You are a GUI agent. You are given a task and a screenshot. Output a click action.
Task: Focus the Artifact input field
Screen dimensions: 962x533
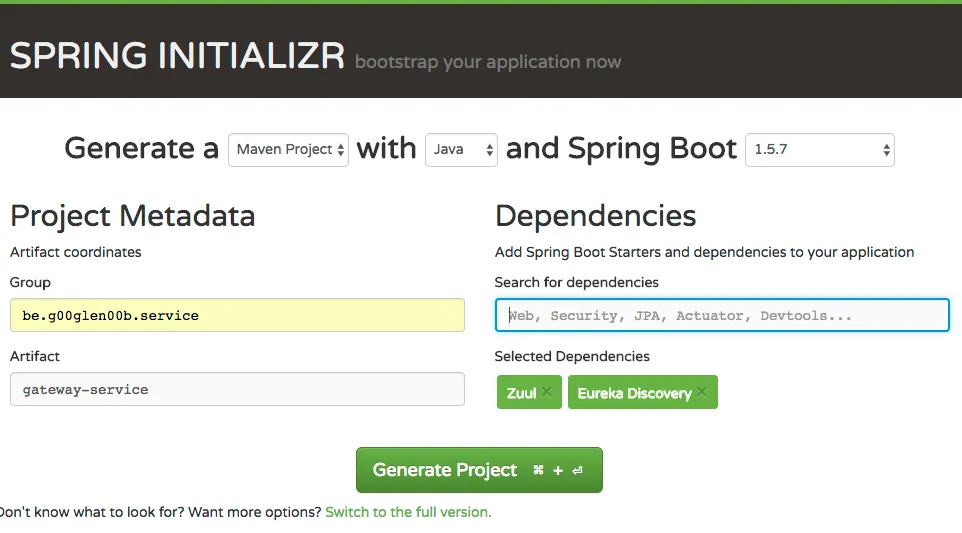click(x=237, y=389)
